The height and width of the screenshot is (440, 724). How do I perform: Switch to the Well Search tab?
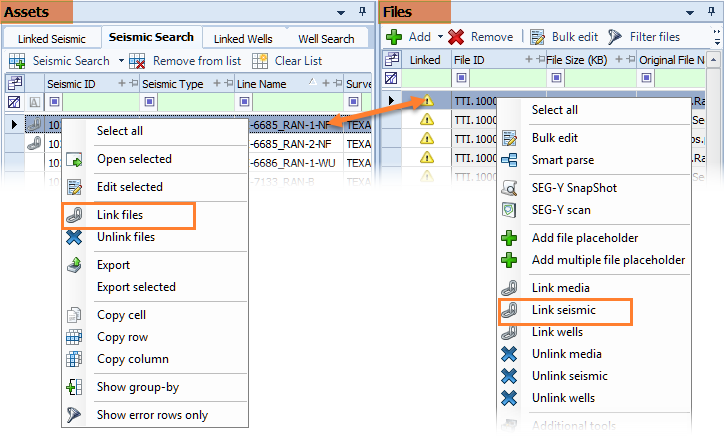[326, 39]
